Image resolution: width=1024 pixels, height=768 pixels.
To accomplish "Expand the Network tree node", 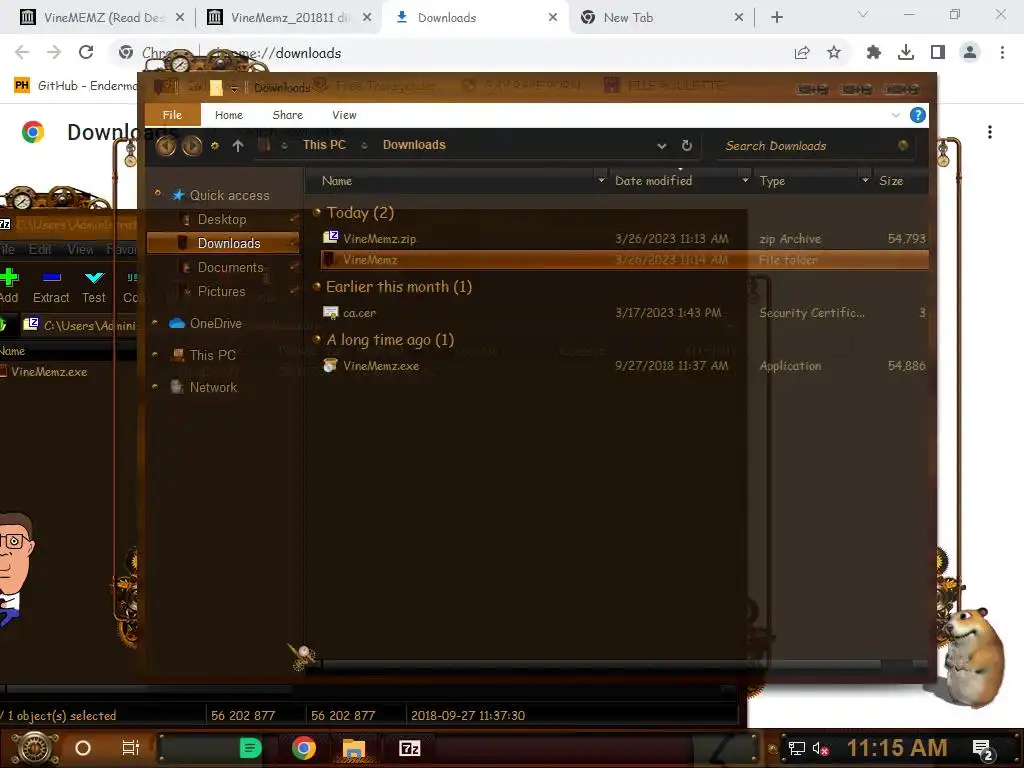I will pyautogui.click(x=155, y=386).
